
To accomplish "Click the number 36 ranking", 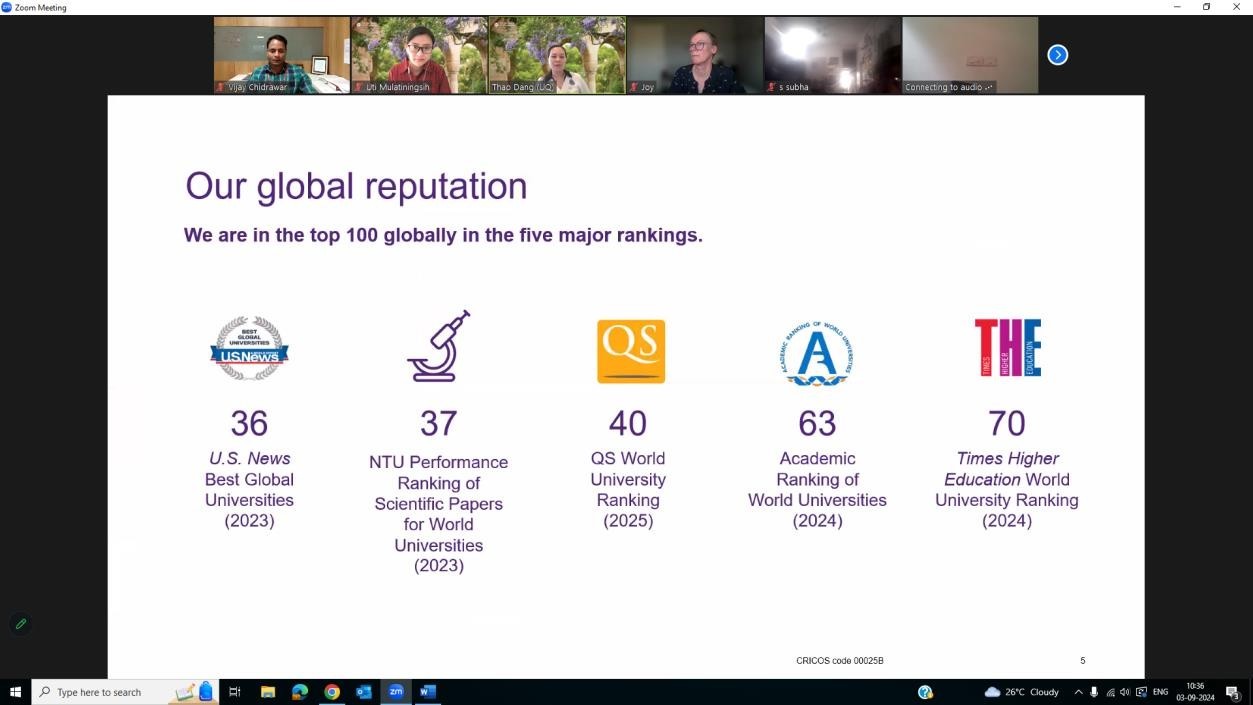I will [249, 423].
